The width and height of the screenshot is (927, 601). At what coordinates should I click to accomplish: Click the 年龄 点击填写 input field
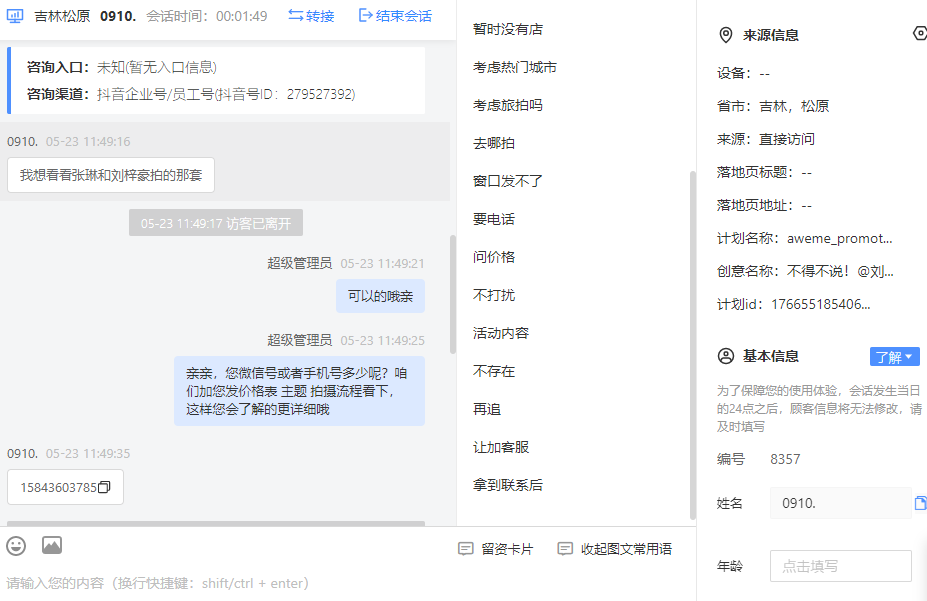coord(841,566)
